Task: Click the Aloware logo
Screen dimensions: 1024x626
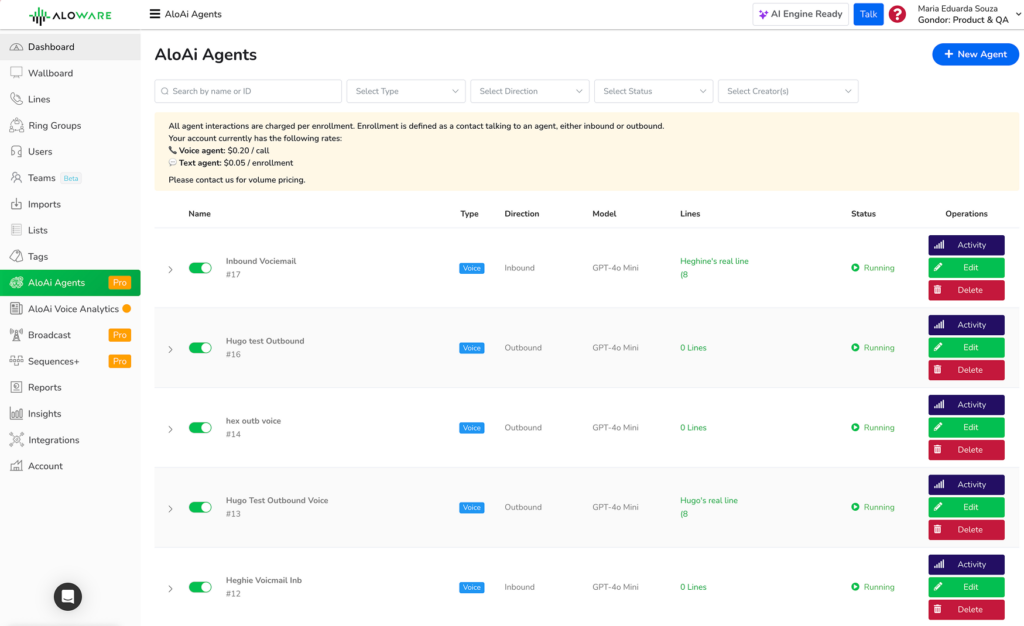Action: (70, 15)
